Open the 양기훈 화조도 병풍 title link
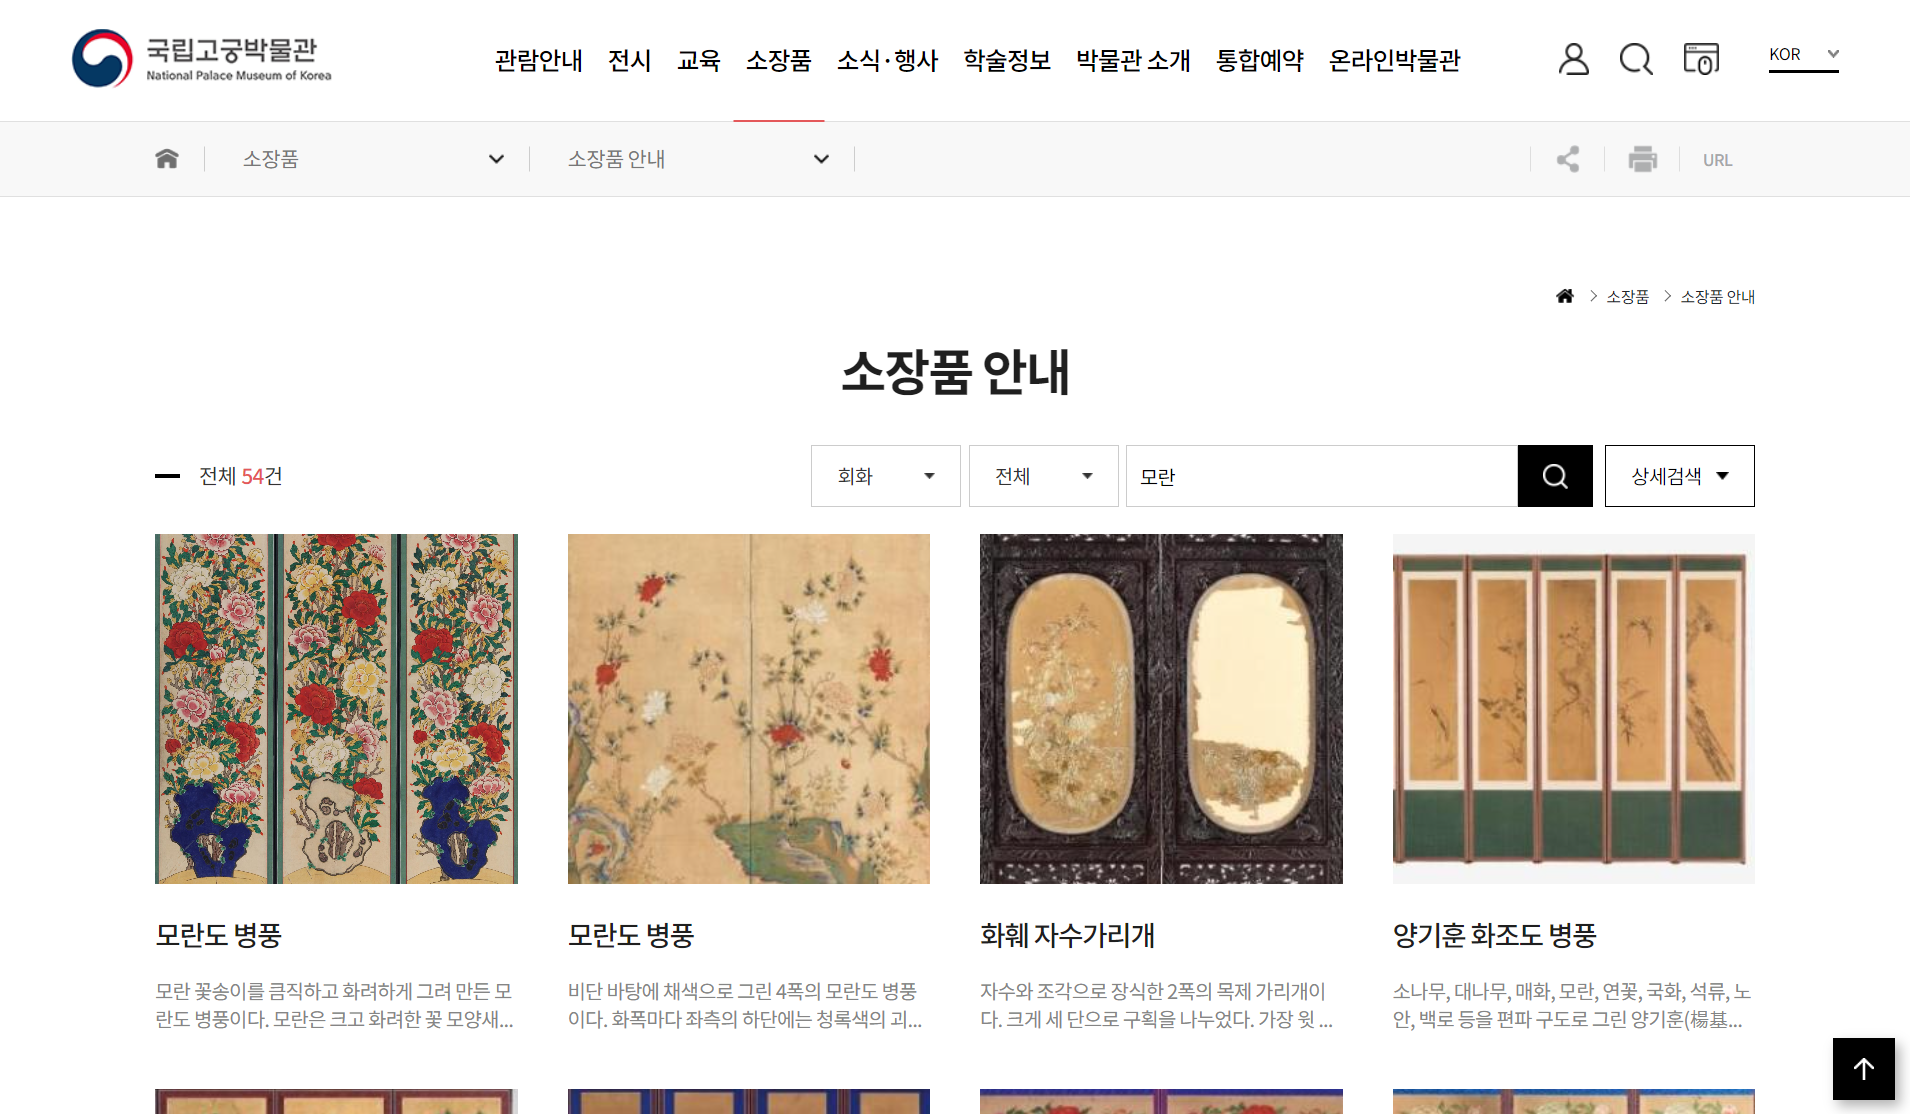 coord(1495,936)
